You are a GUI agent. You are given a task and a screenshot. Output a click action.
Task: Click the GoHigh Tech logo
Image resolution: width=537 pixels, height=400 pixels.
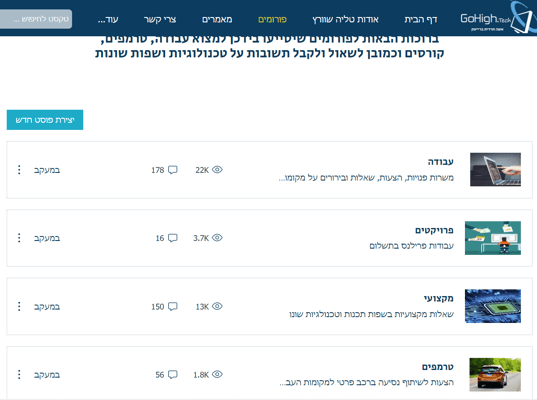click(498, 18)
